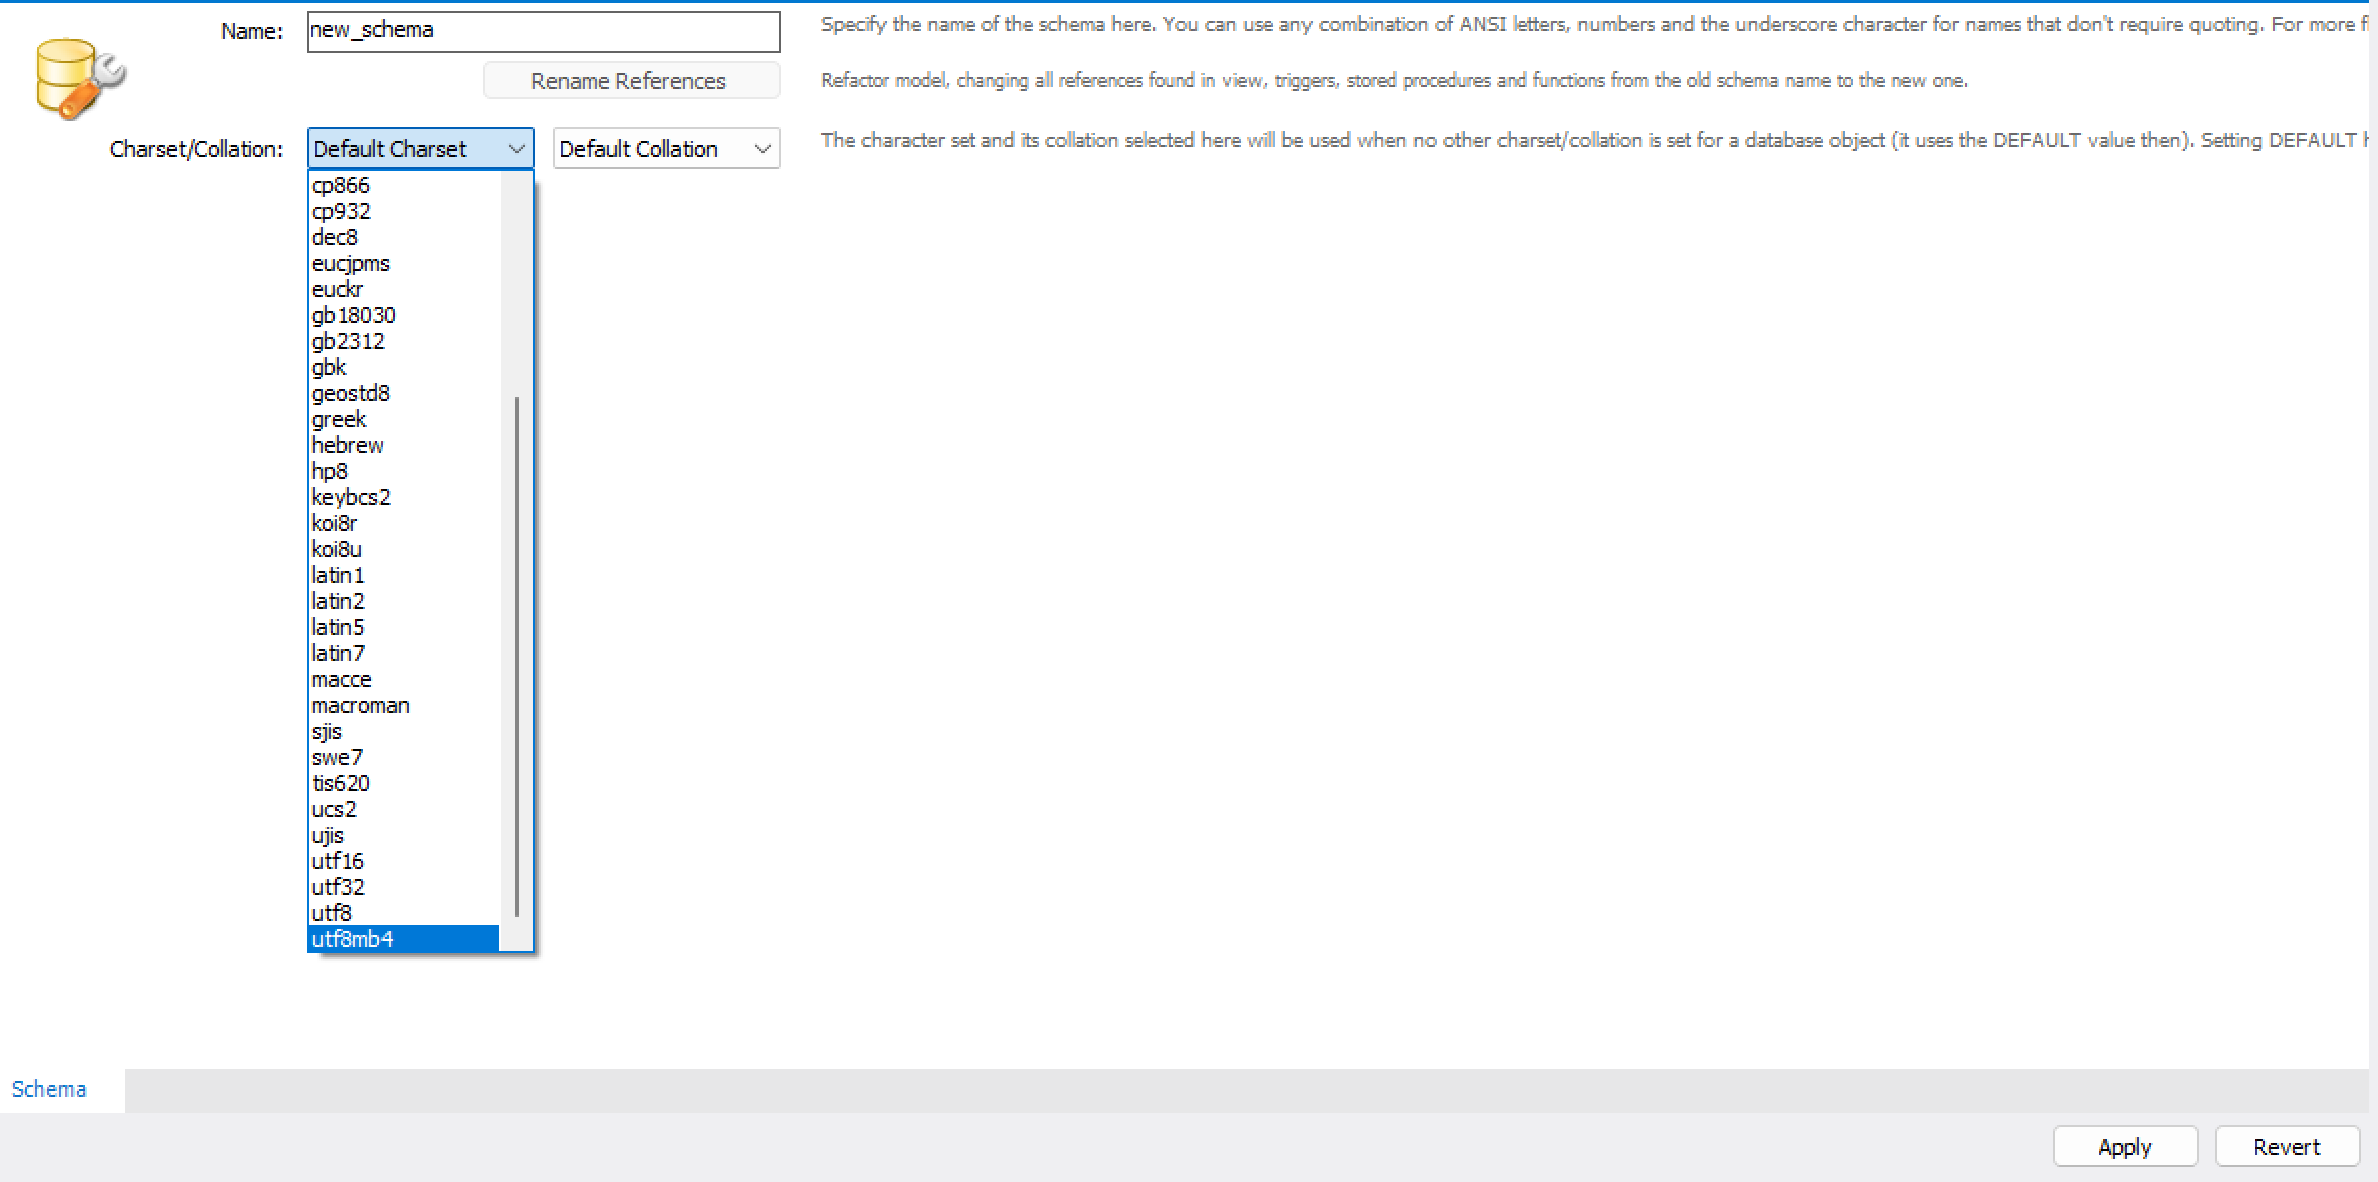Click the Rename References button
Image resolution: width=2378 pixels, height=1182 pixels.
(630, 81)
